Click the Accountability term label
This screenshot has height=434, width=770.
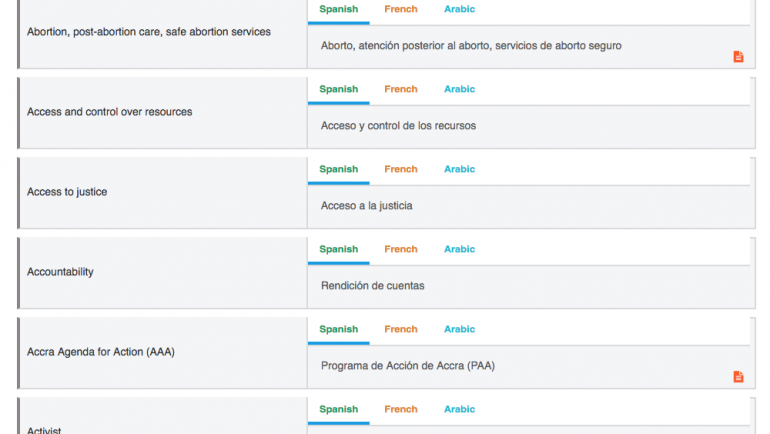[61, 272]
